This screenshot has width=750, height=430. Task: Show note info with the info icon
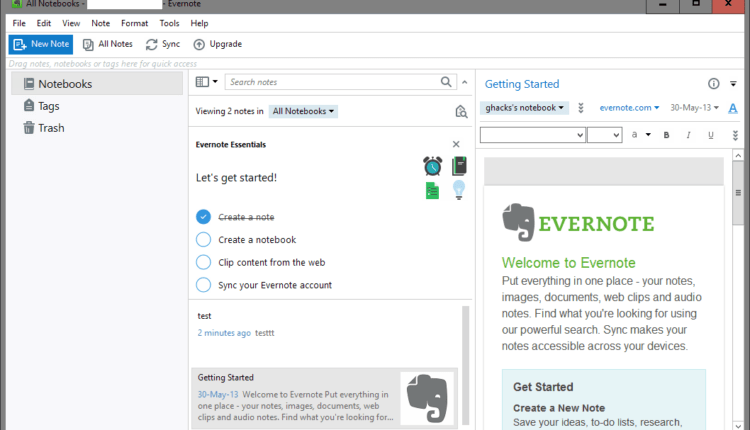click(714, 84)
